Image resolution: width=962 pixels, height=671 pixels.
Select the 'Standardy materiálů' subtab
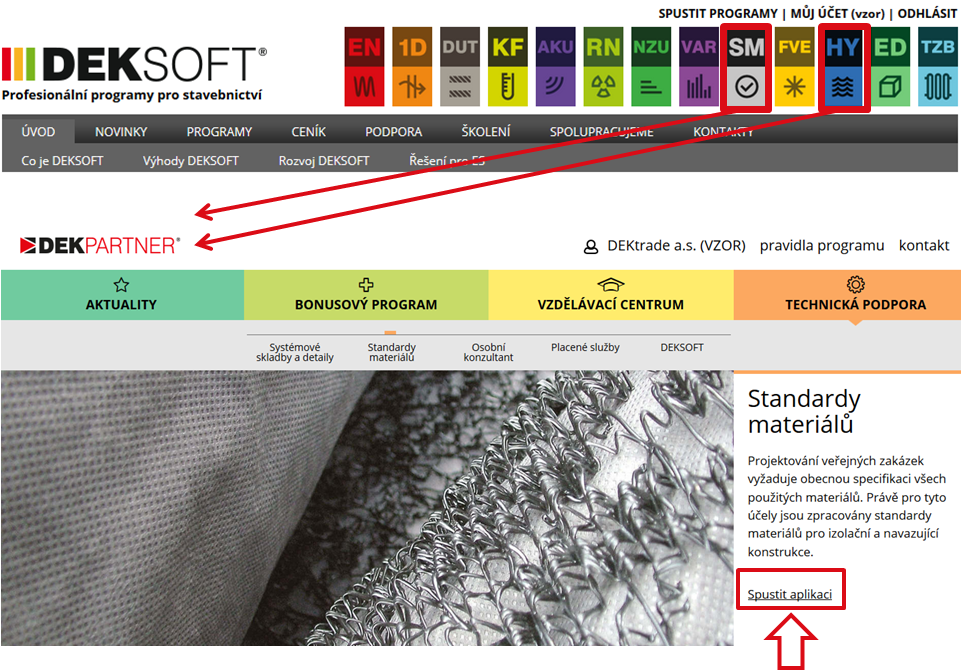pyautogui.click(x=391, y=352)
